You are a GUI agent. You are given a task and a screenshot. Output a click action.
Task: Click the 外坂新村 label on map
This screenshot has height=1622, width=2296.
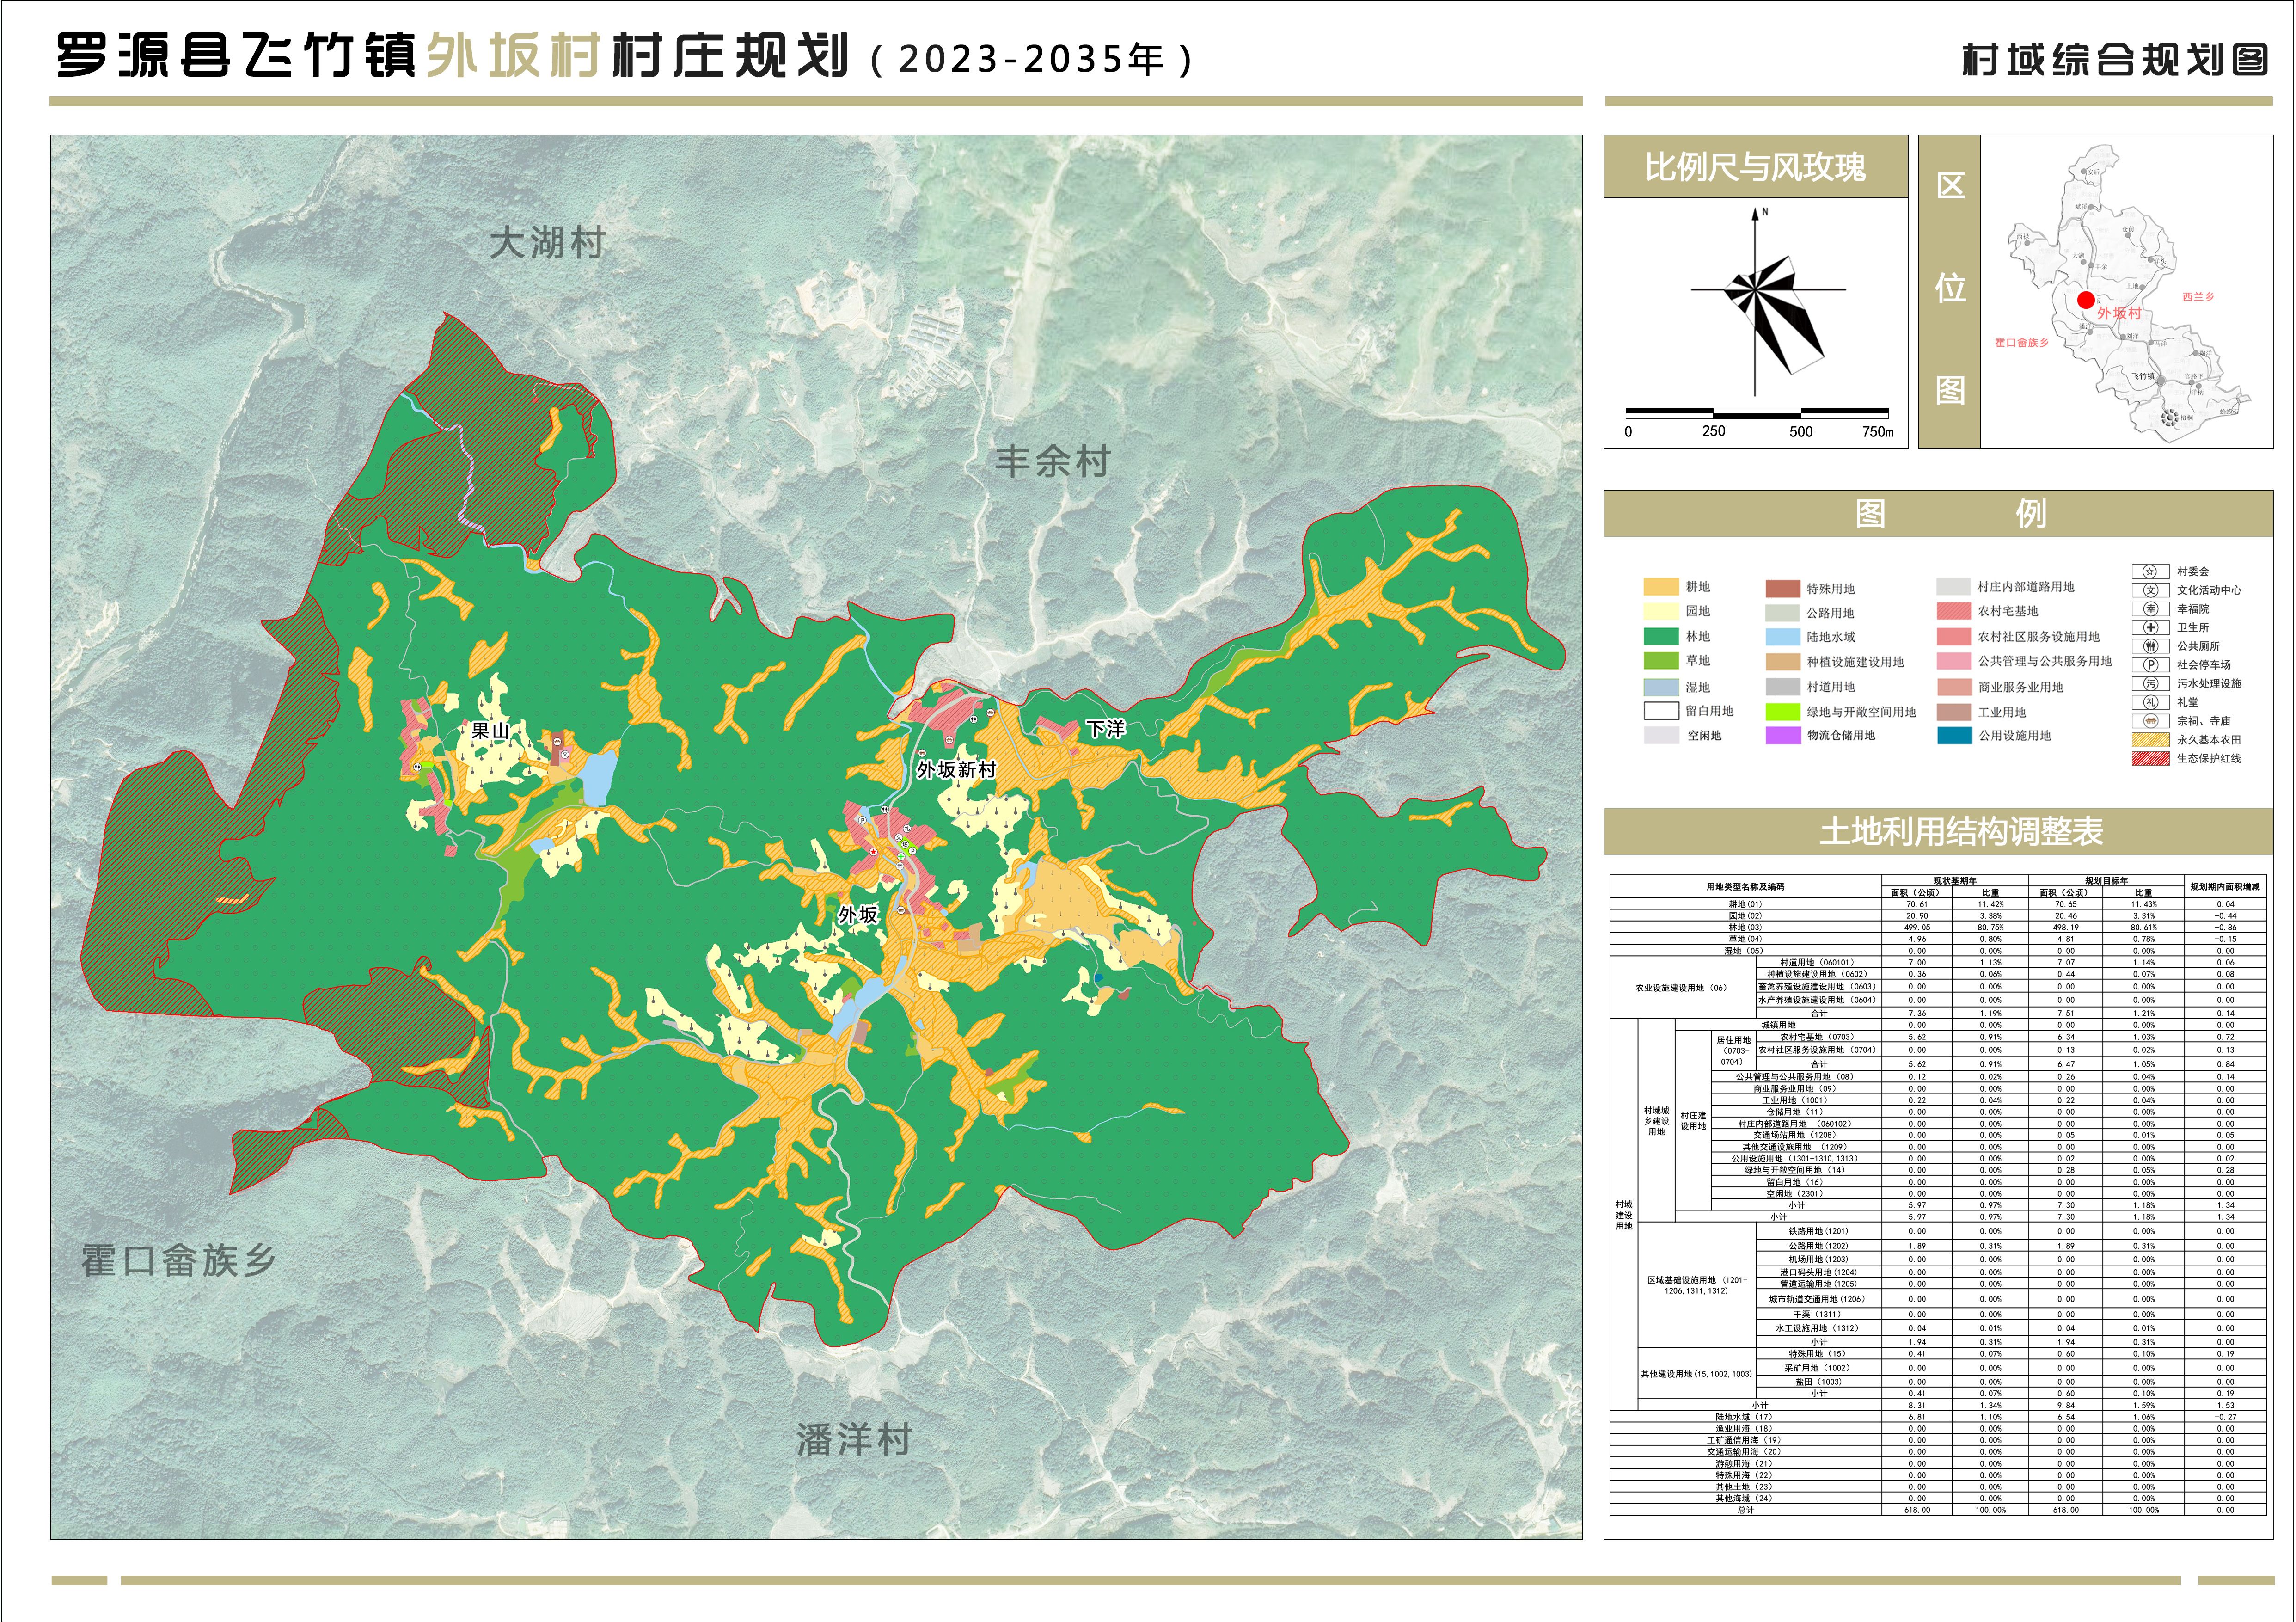(x=956, y=769)
